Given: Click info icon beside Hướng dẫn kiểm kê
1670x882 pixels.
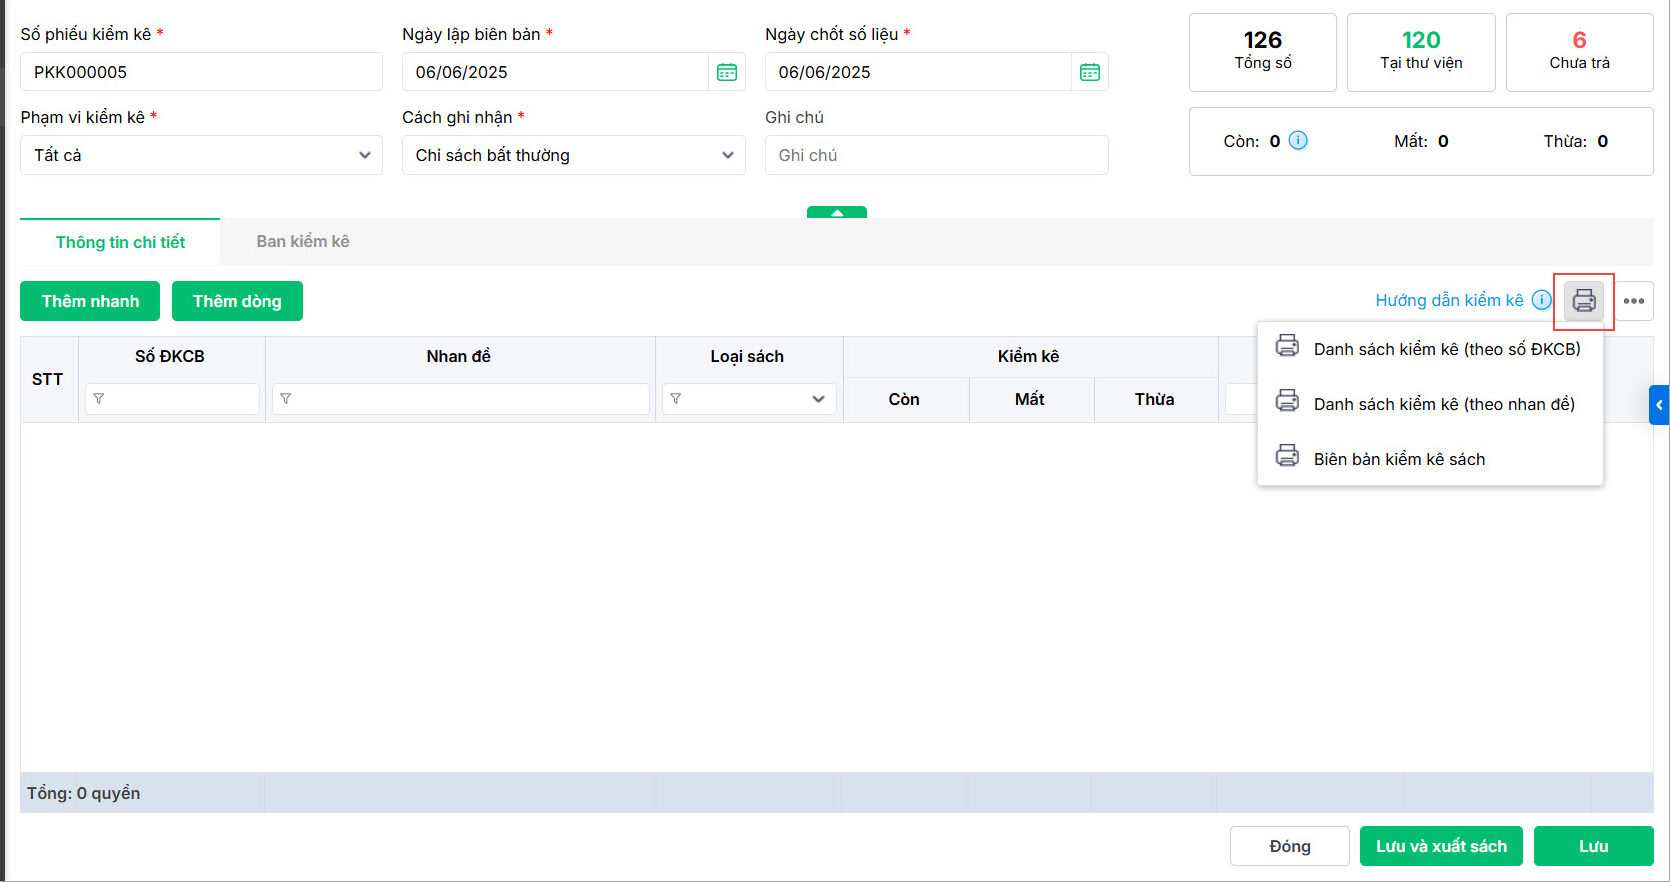Looking at the screenshot, I should click(1542, 300).
